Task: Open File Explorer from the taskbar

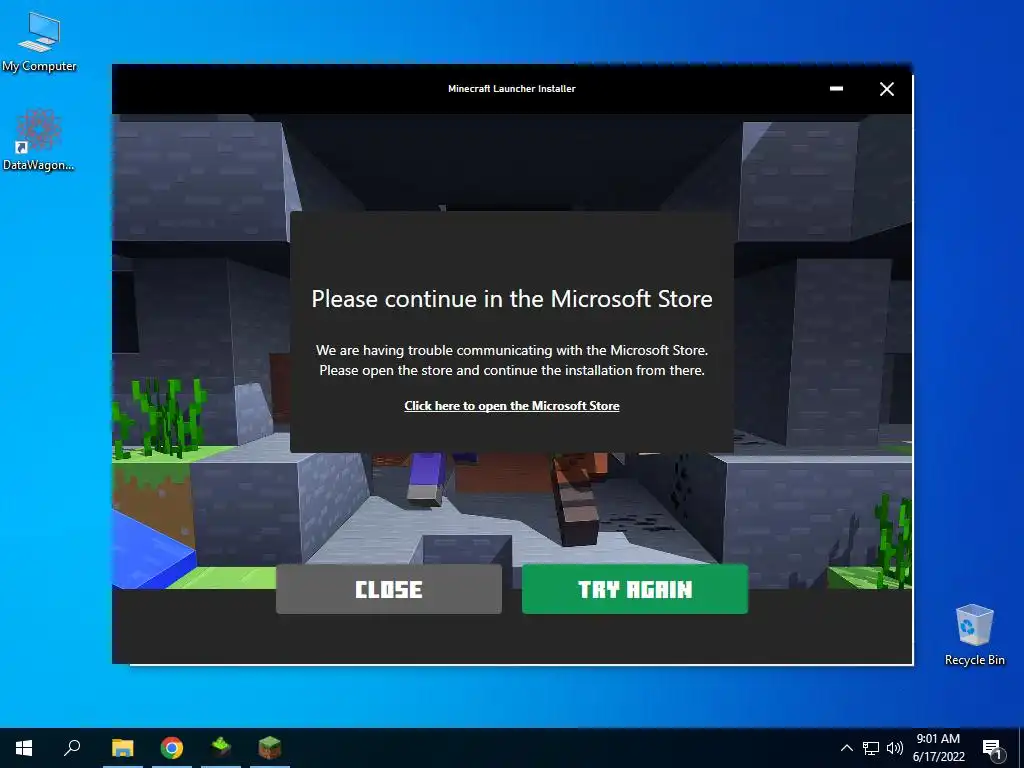Action: tap(123, 748)
